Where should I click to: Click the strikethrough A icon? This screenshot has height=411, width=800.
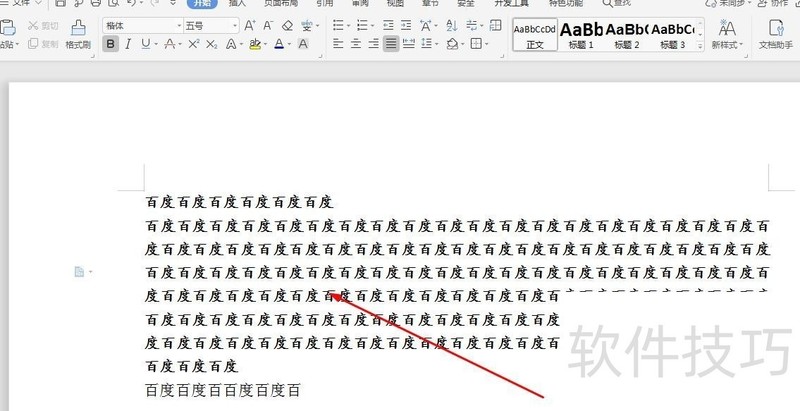click(x=170, y=44)
